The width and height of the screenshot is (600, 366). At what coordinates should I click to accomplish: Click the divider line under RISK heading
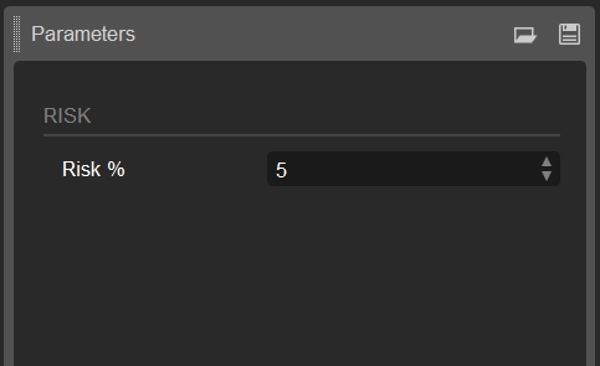302,135
